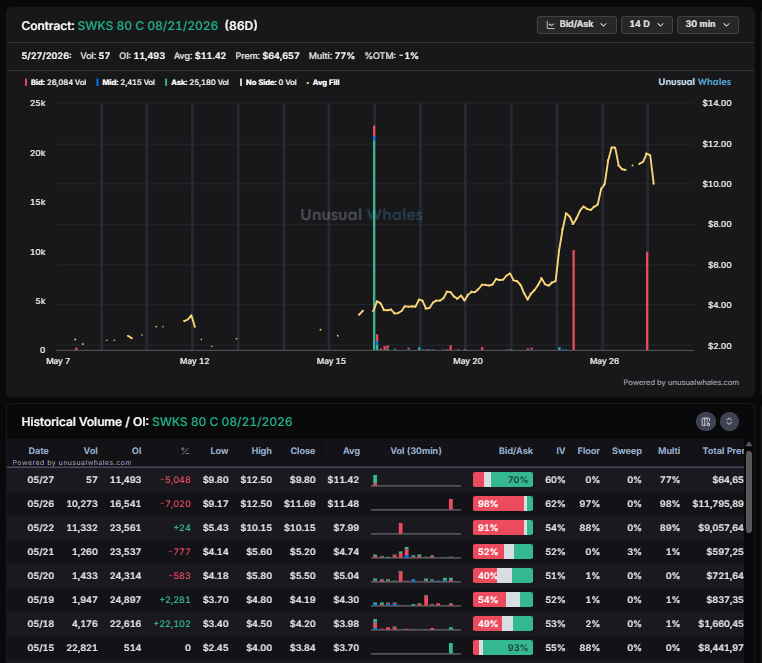762x663 pixels.
Task: Click the 40% bid/ask bar for 05/20
Action: (x=503, y=576)
